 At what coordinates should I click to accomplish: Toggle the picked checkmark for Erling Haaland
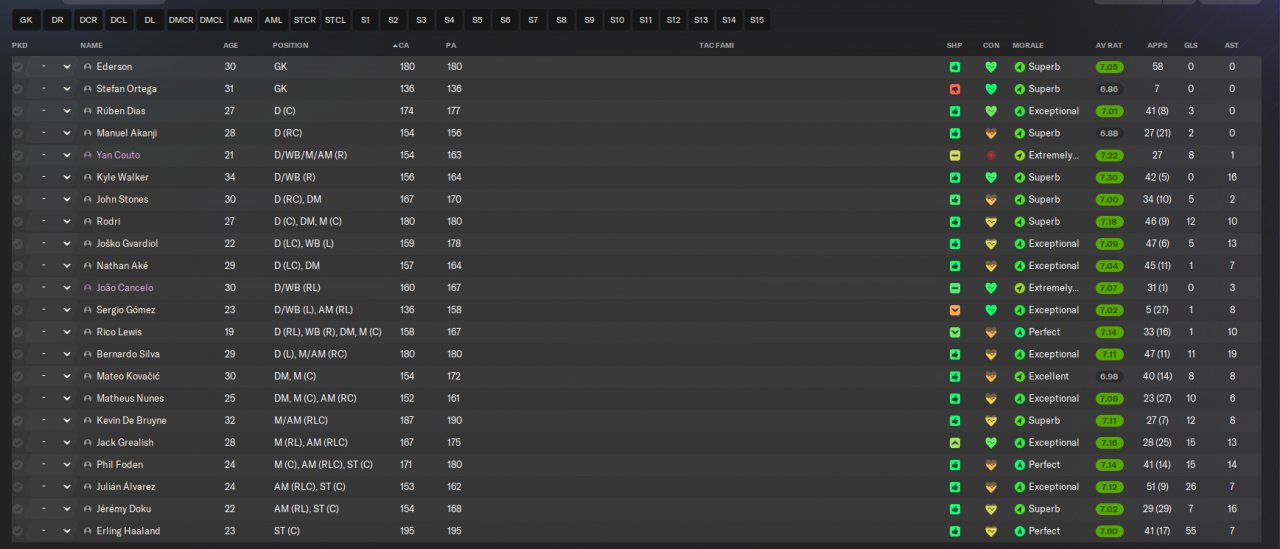17,531
